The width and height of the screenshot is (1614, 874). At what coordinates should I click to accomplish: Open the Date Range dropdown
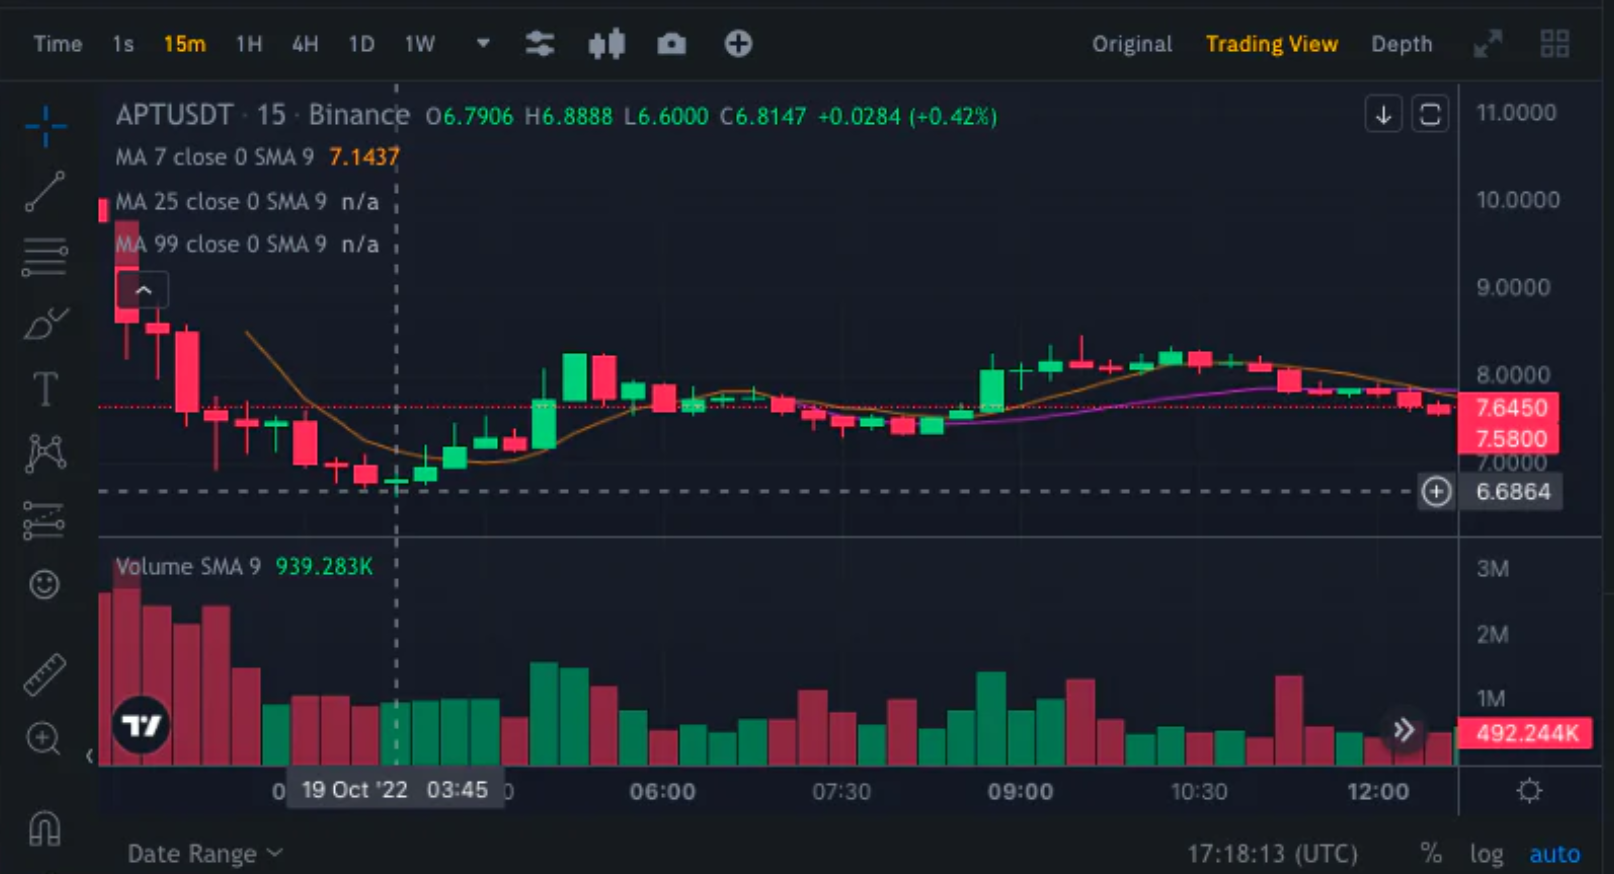pyautogui.click(x=205, y=854)
